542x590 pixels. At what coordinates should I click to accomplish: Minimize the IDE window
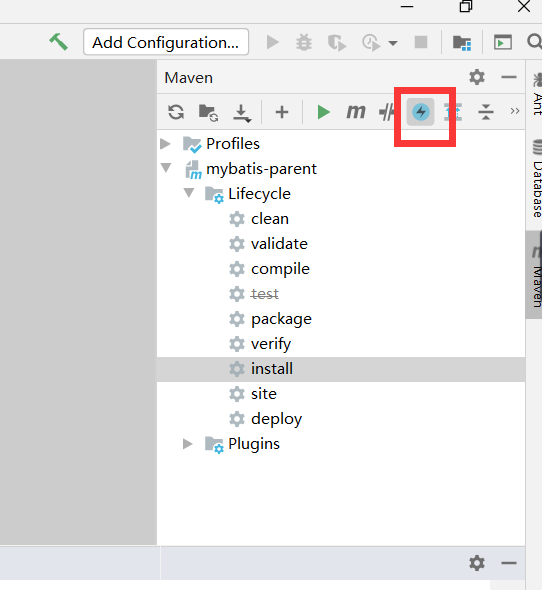(x=407, y=7)
